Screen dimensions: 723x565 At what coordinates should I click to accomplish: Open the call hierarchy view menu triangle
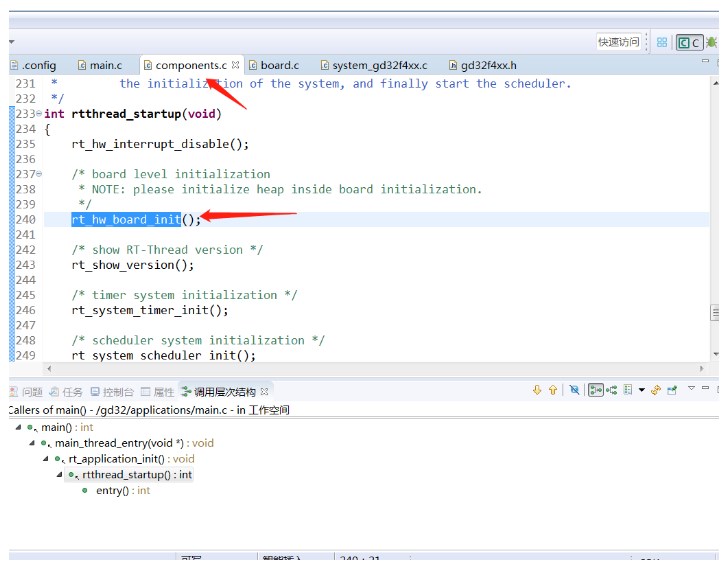[690, 390]
